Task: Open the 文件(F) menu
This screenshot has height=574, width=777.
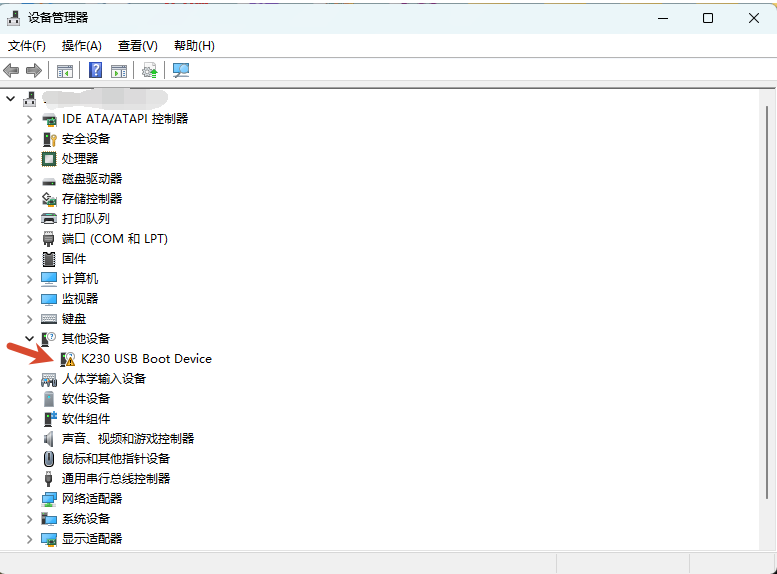Action: [27, 46]
